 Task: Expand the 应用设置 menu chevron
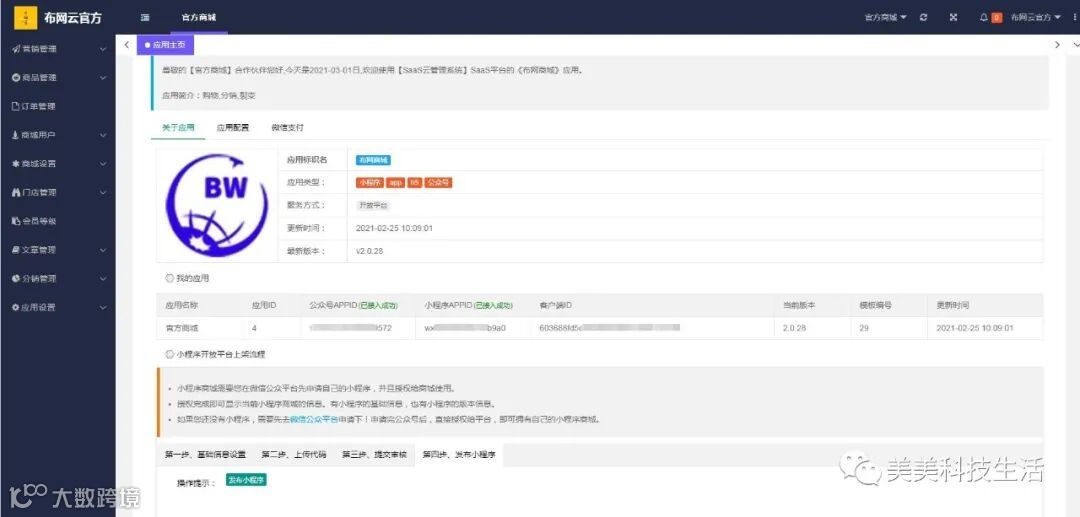(x=103, y=308)
